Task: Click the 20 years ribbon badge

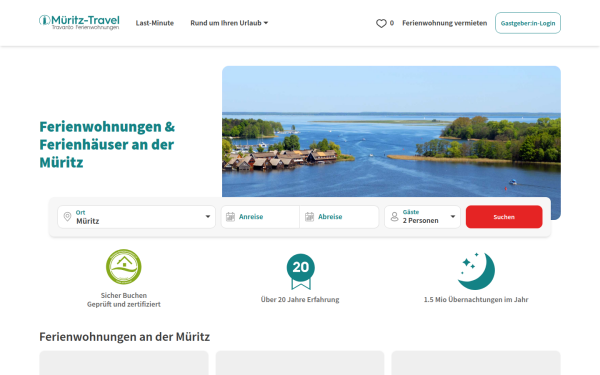Action: (x=301, y=272)
